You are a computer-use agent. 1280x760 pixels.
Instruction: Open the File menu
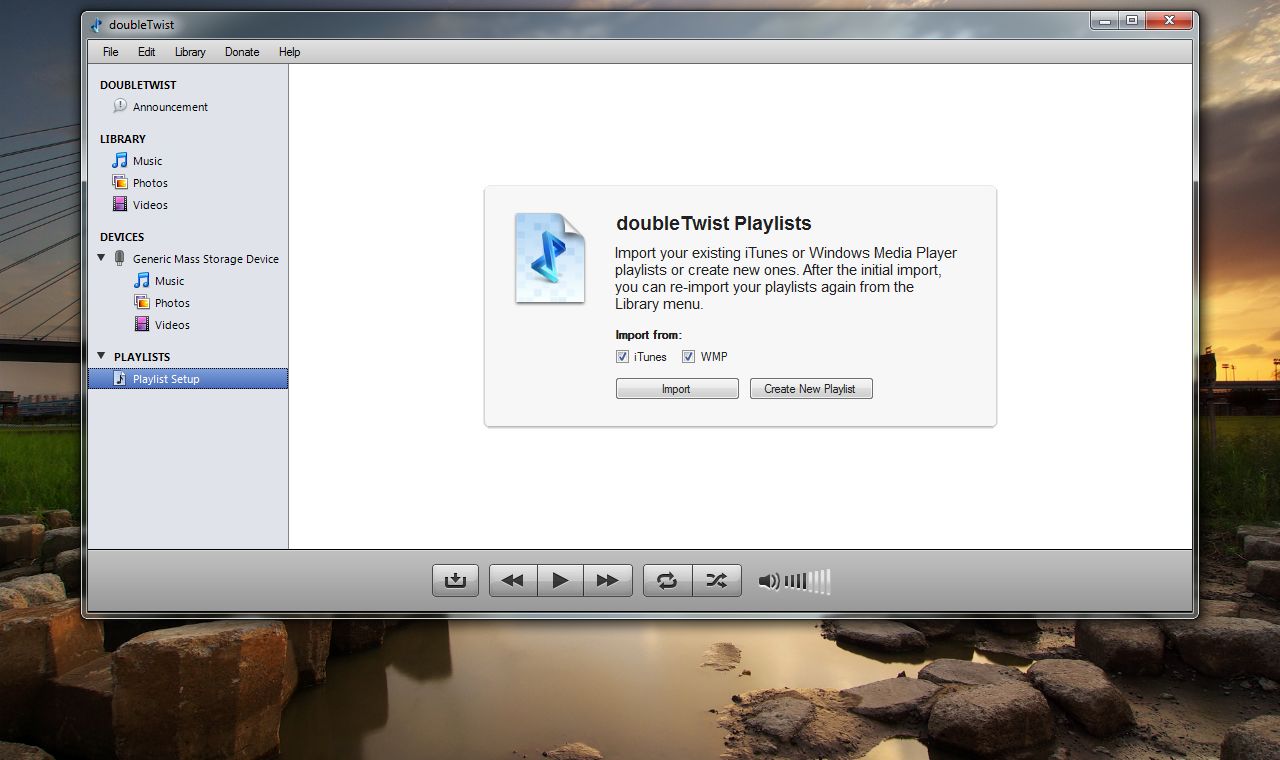coord(110,52)
